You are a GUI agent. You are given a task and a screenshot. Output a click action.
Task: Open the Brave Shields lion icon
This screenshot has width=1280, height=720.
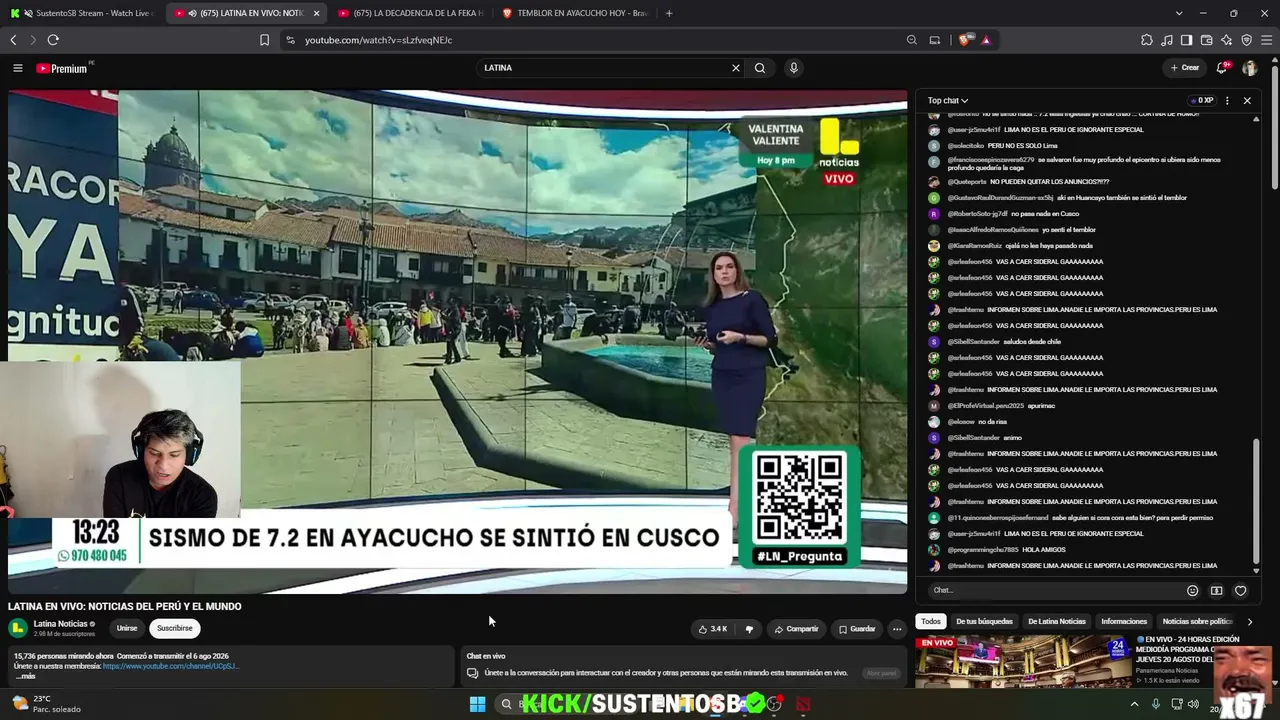(965, 40)
